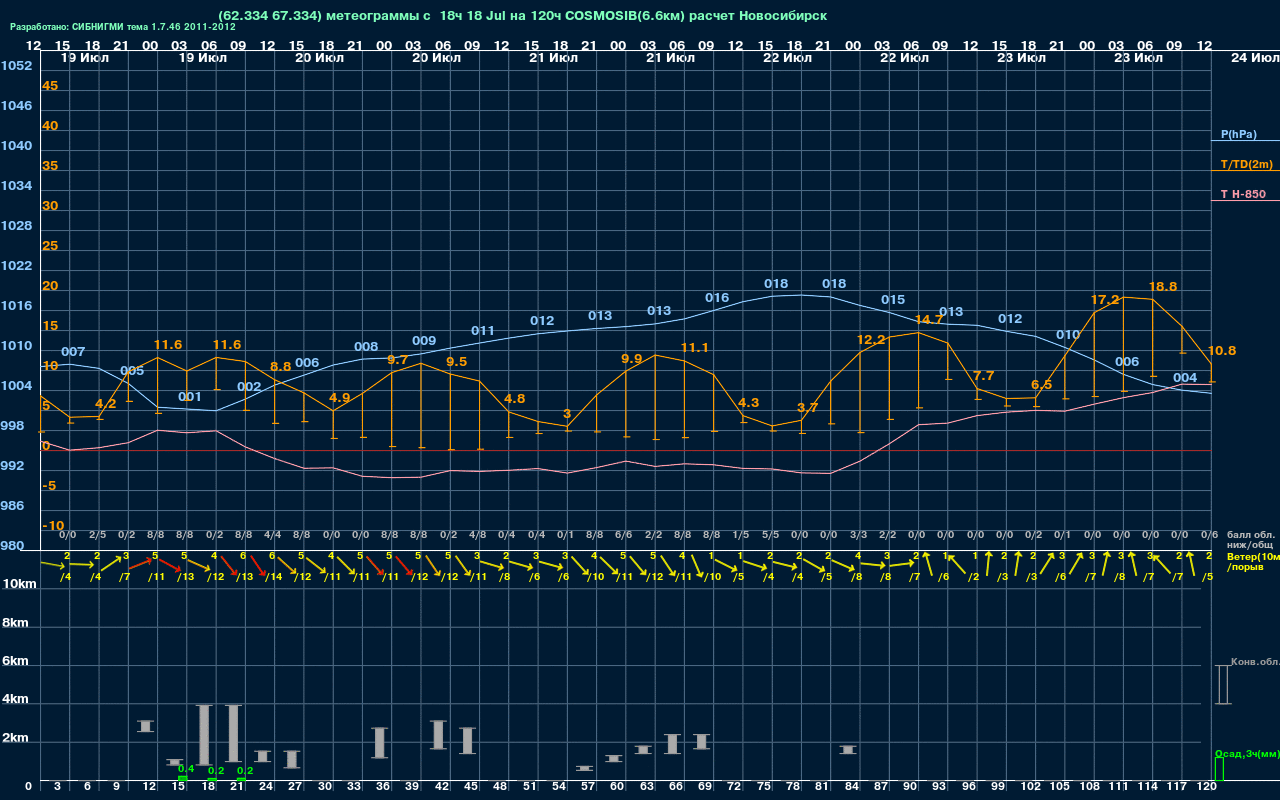
Task: Click the 001 pressure curve label
Action: point(190,397)
